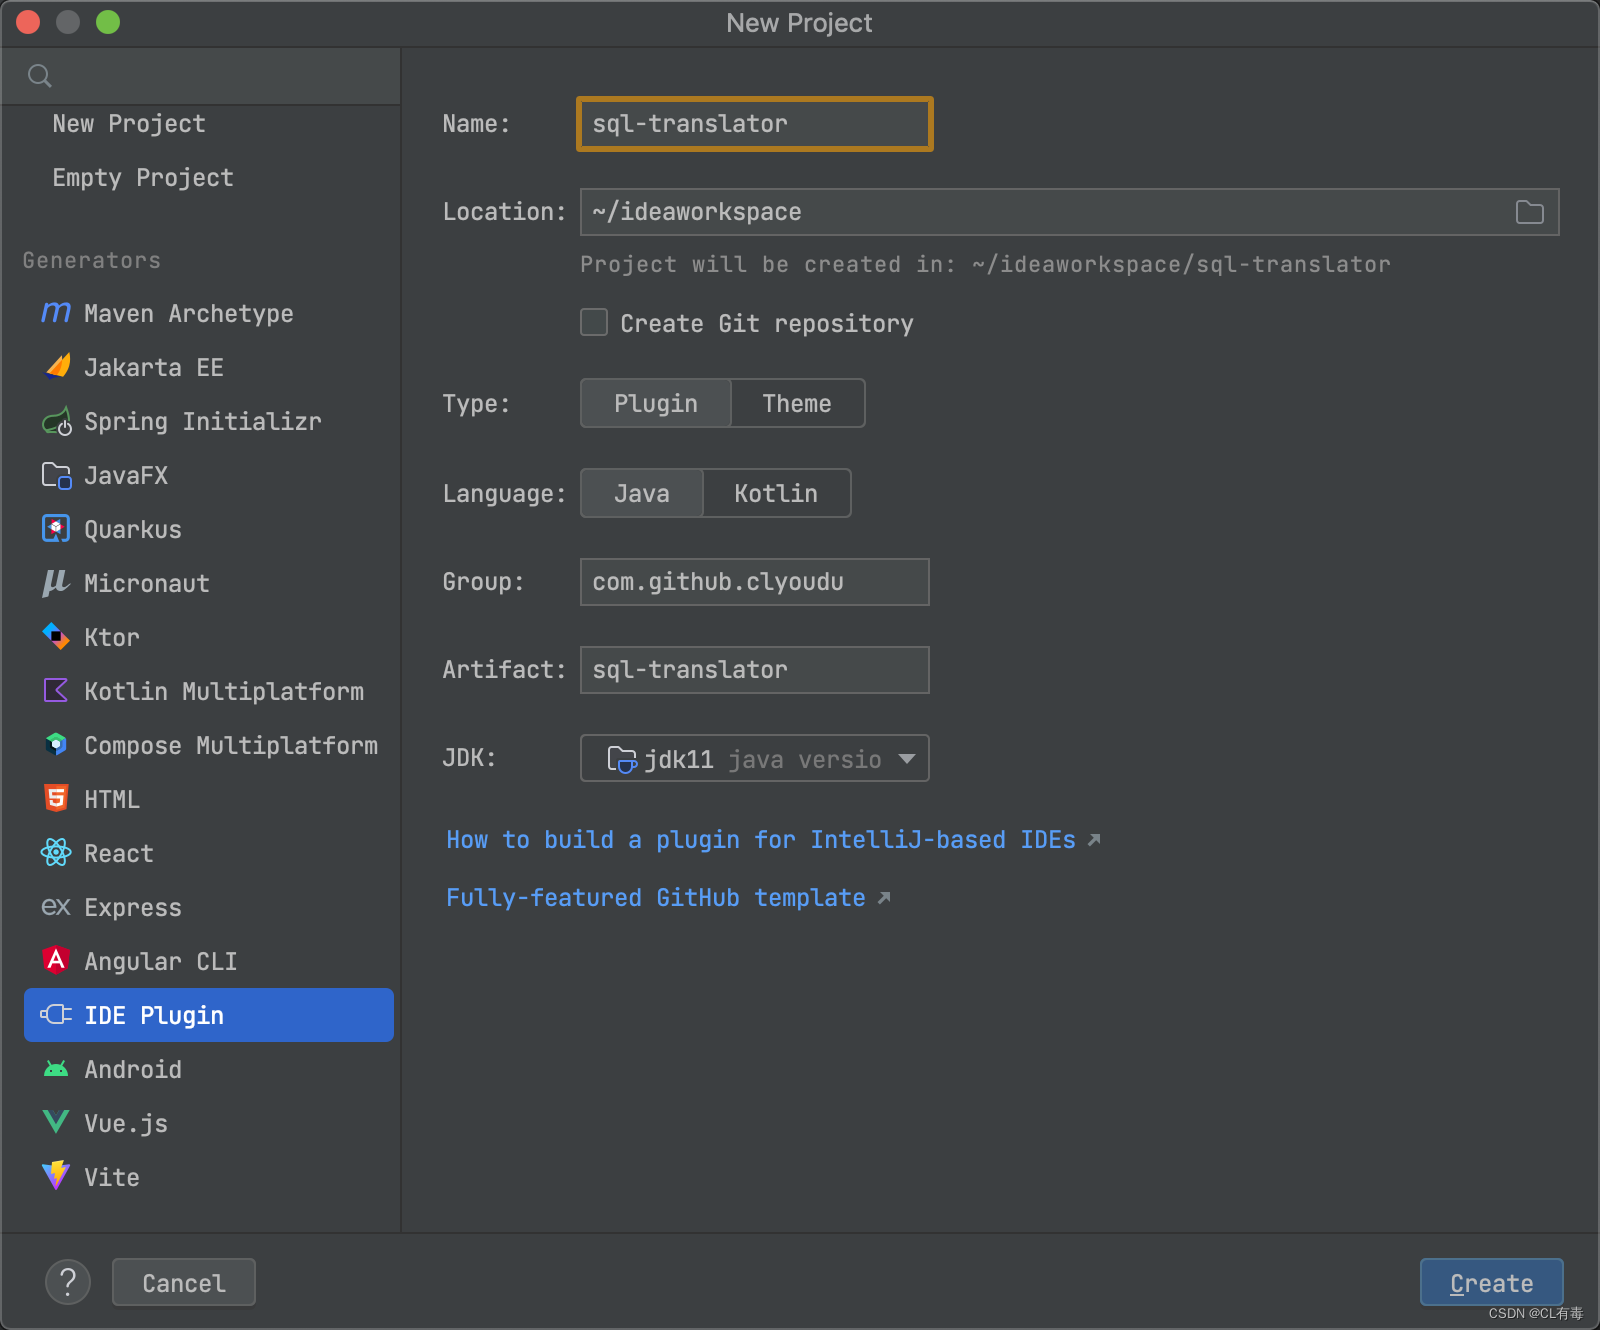The height and width of the screenshot is (1330, 1600).
Task: Select the Quarkus label
Action: (x=133, y=530)
